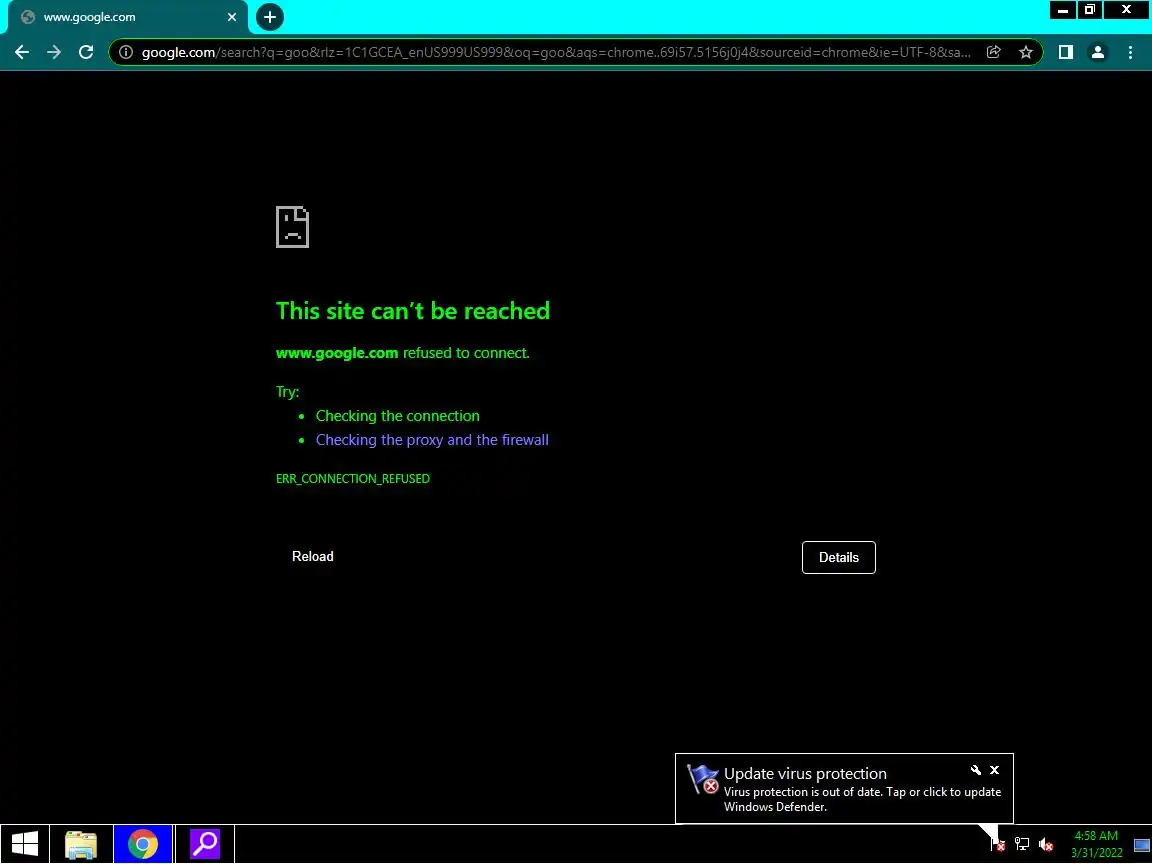Open the magnifier search app in taskbar
This screenshot has width=1152, height=864.
pyautogui.click(x=205, y=844)
